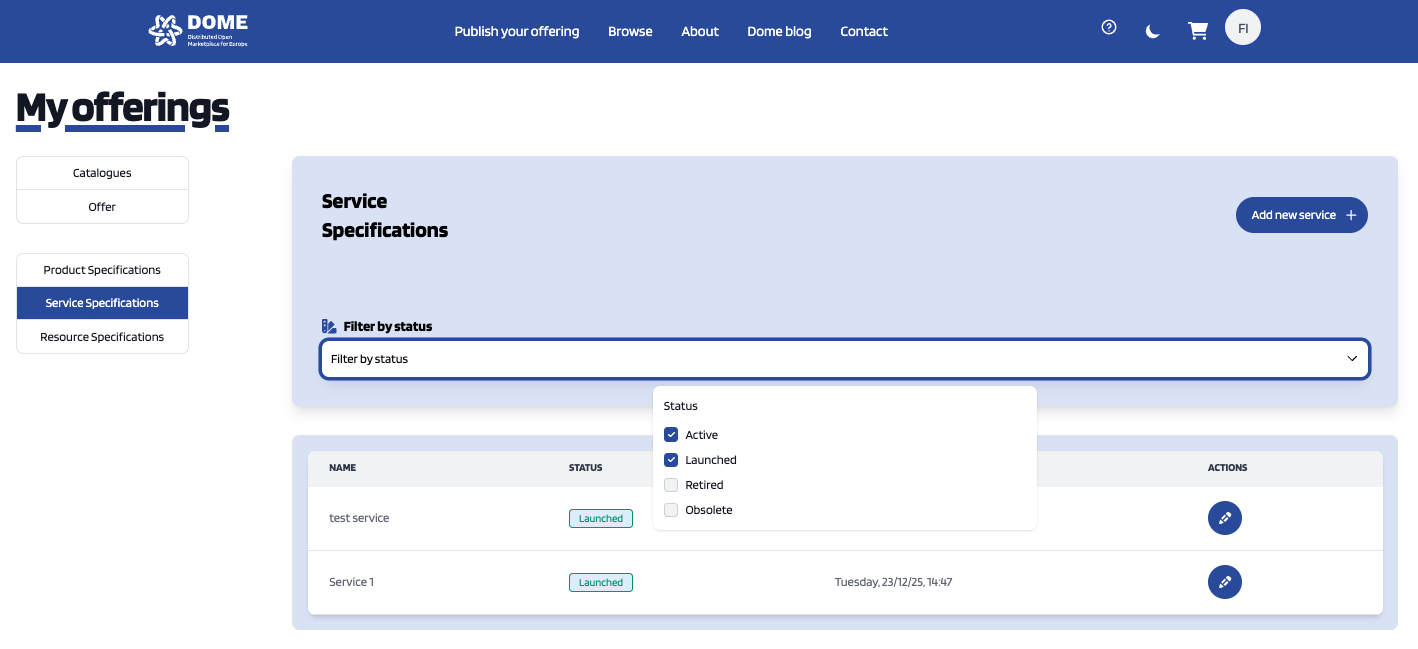Click the DOME logo in header
The height and width of the screenshot is (649, 1418).
[x=198, y=30]
